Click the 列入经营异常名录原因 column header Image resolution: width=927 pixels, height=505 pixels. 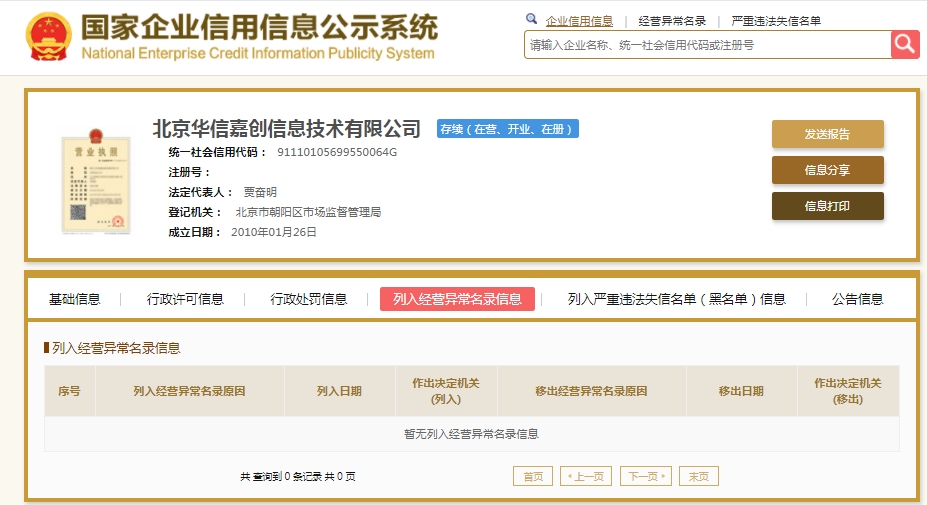pos(189,391)
